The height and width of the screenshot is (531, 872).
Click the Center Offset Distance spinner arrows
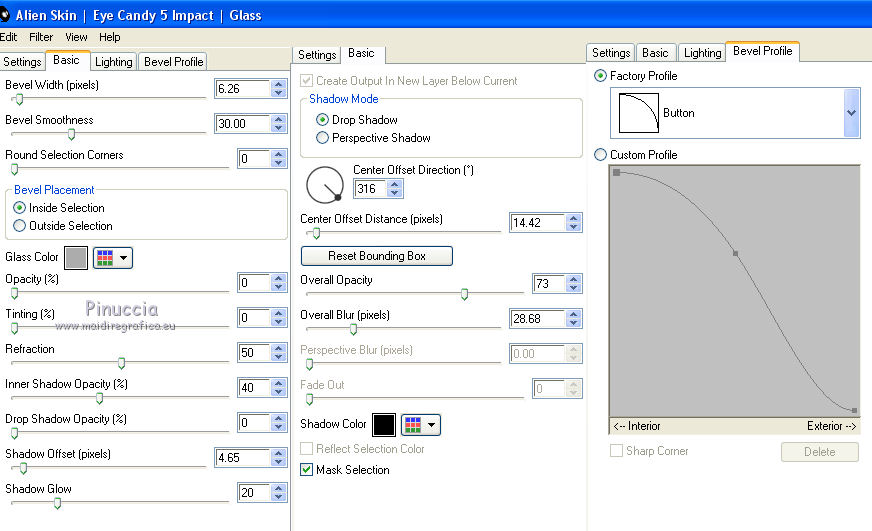coord(573,223)
